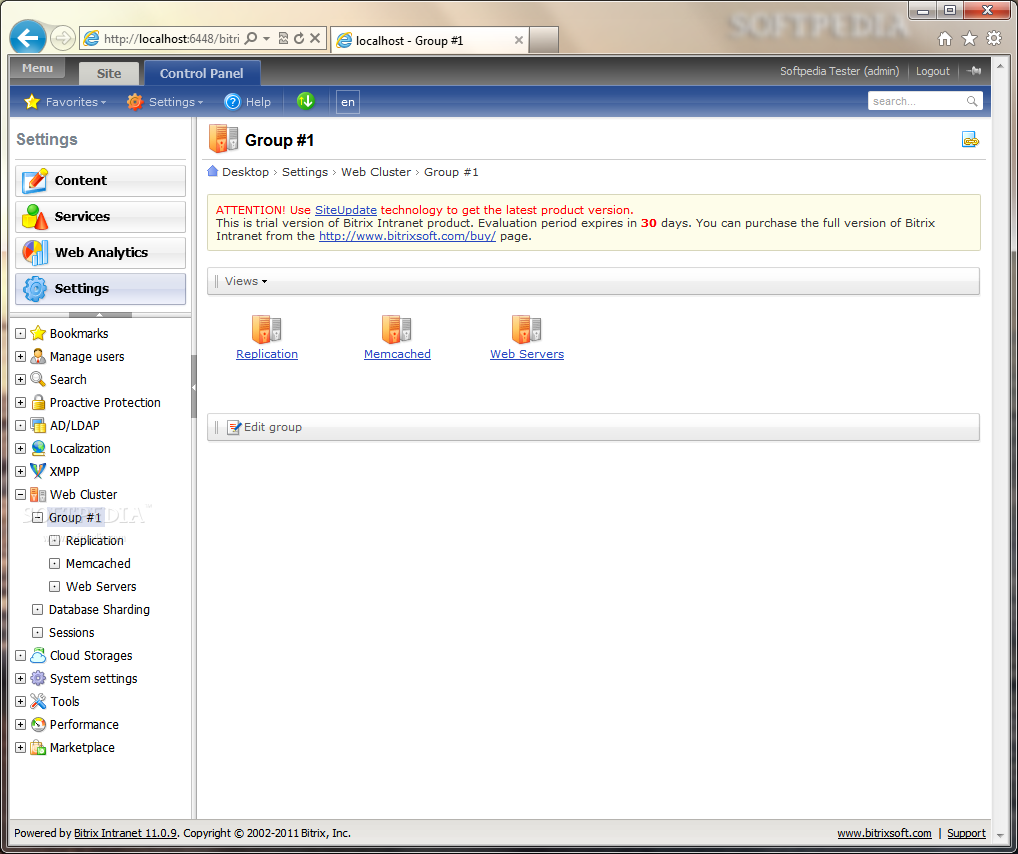Image resolution: width=1018 pixels, height=854 pixels.
Task: Open the bitrixsoft.com/buy link
Action: coord(407,236)
